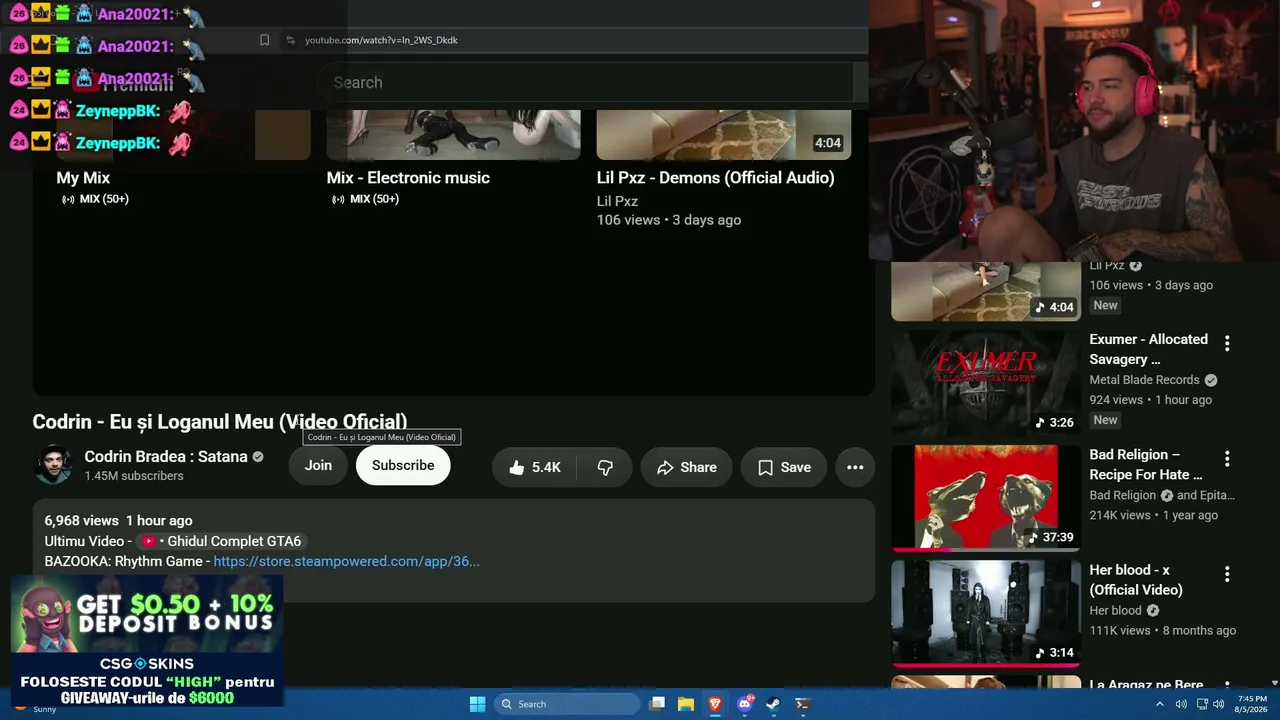The height and width of the screenshot is (720, 1280).
Task: Open more actions menu beside the Save button
Action: click(855, 467)
